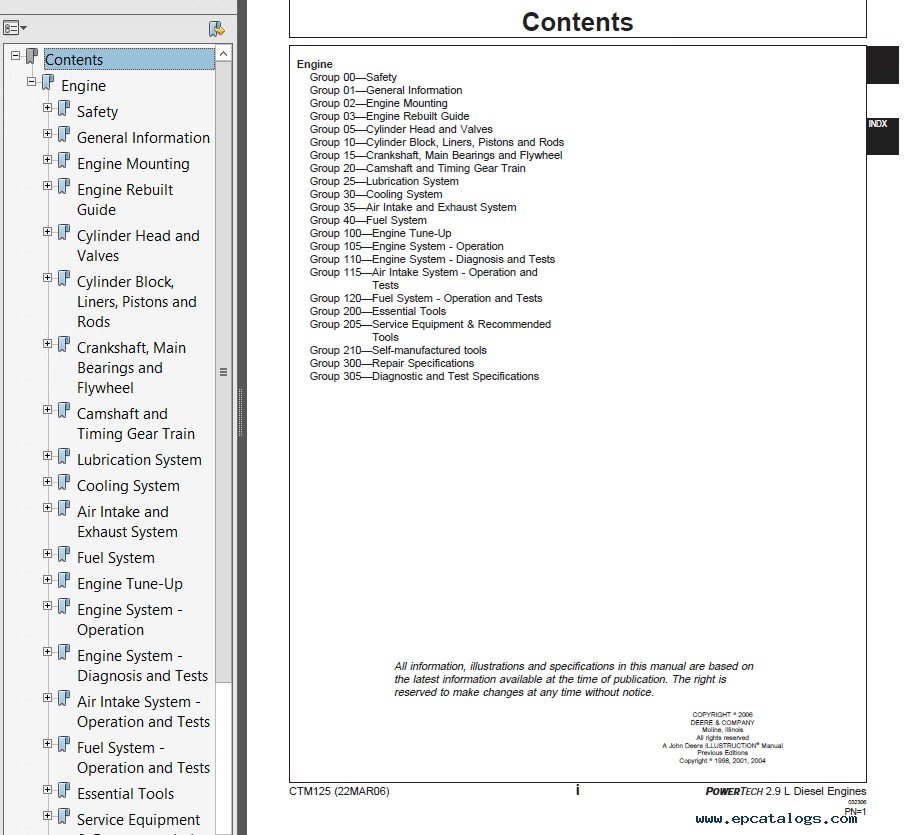Click the bookmarks panel scrollbar thumb
The image size is (908, 835).
coord(224,372)
